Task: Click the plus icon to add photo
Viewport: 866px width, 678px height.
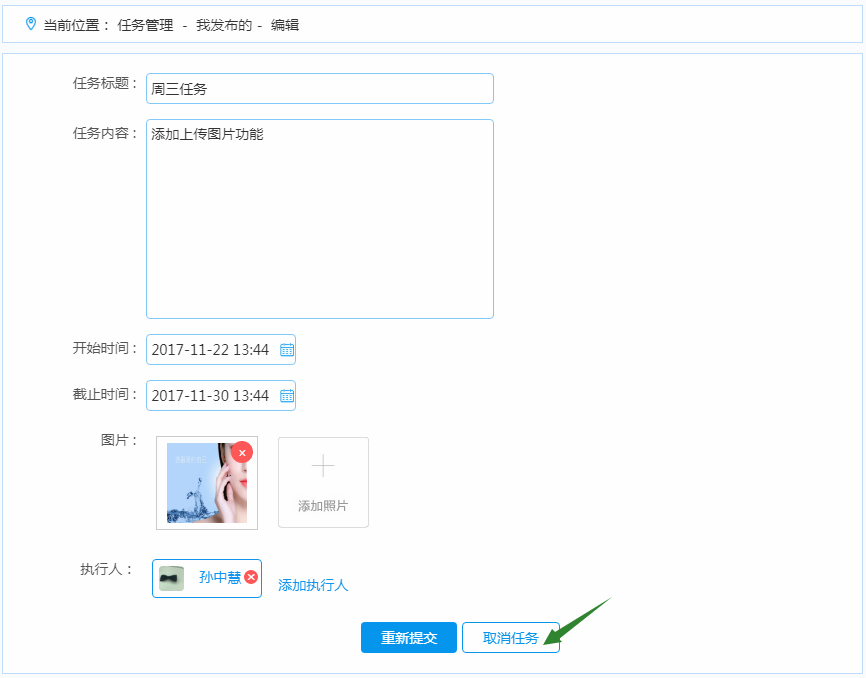Action: click(x=323, y=466)
